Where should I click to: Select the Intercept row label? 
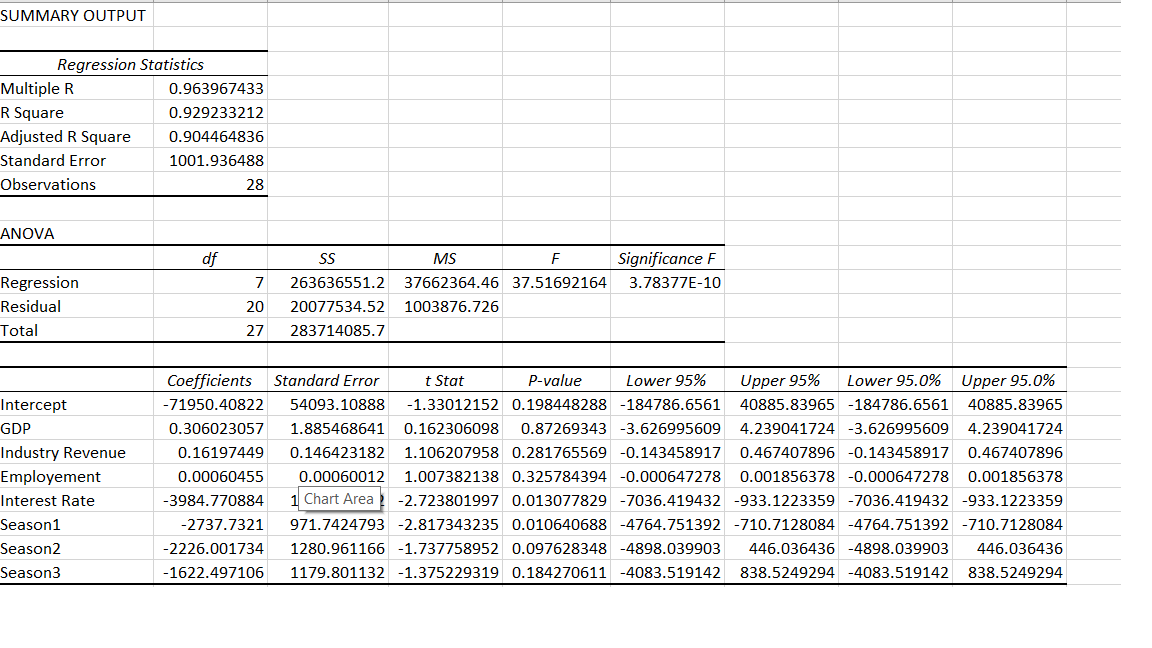tap(76, 404)
